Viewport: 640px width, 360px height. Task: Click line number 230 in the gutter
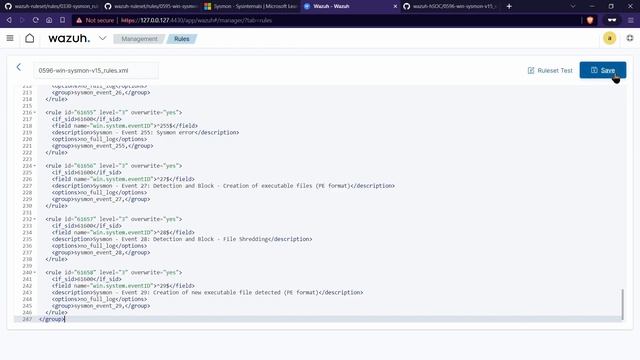point(27,206)
